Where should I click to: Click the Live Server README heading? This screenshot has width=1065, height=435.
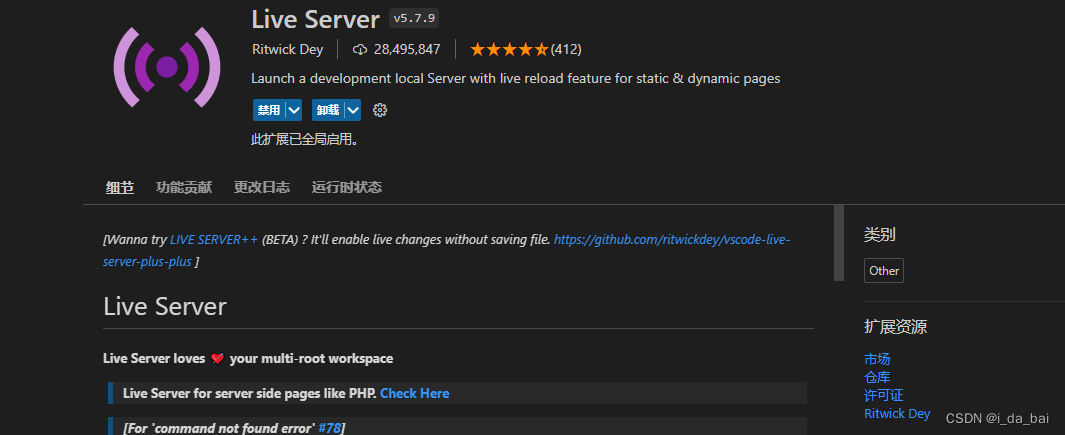point(164,307)
